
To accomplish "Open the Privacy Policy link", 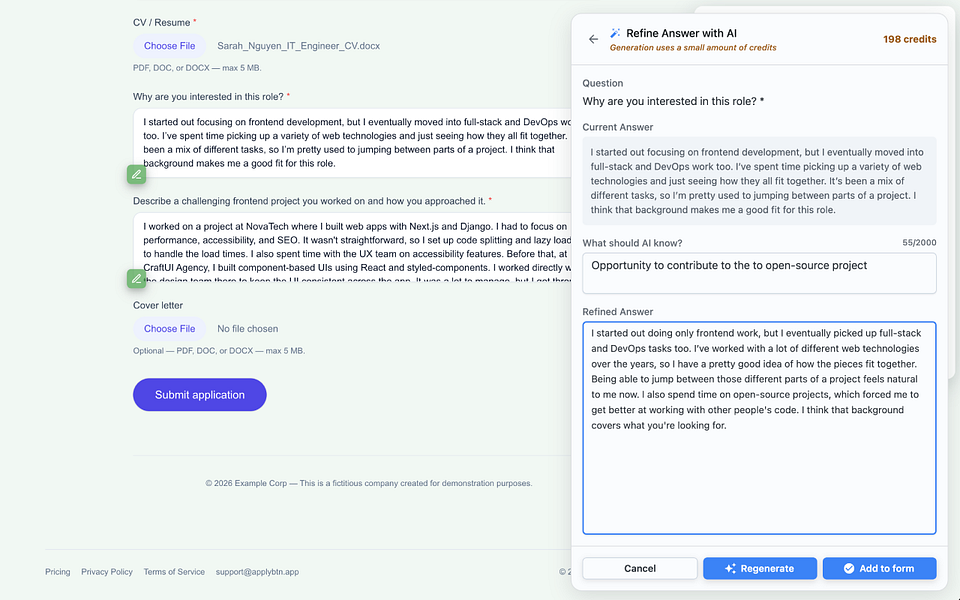I will coord(107,572).
